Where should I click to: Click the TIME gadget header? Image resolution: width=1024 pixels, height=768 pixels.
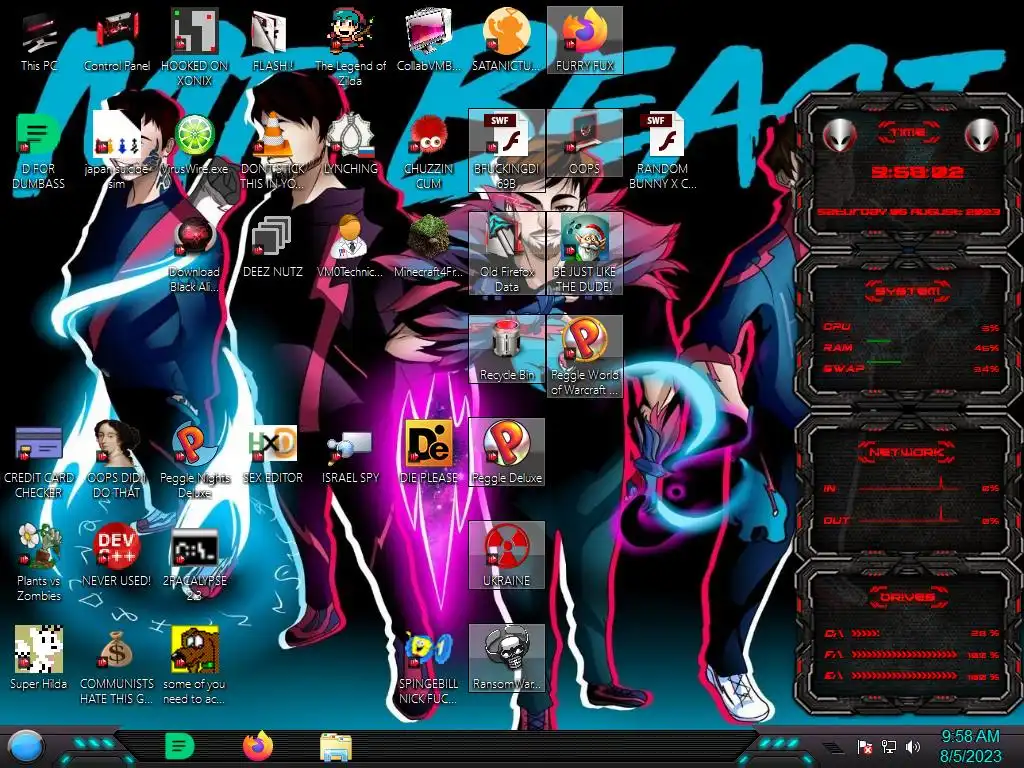[x=908, y=133]
